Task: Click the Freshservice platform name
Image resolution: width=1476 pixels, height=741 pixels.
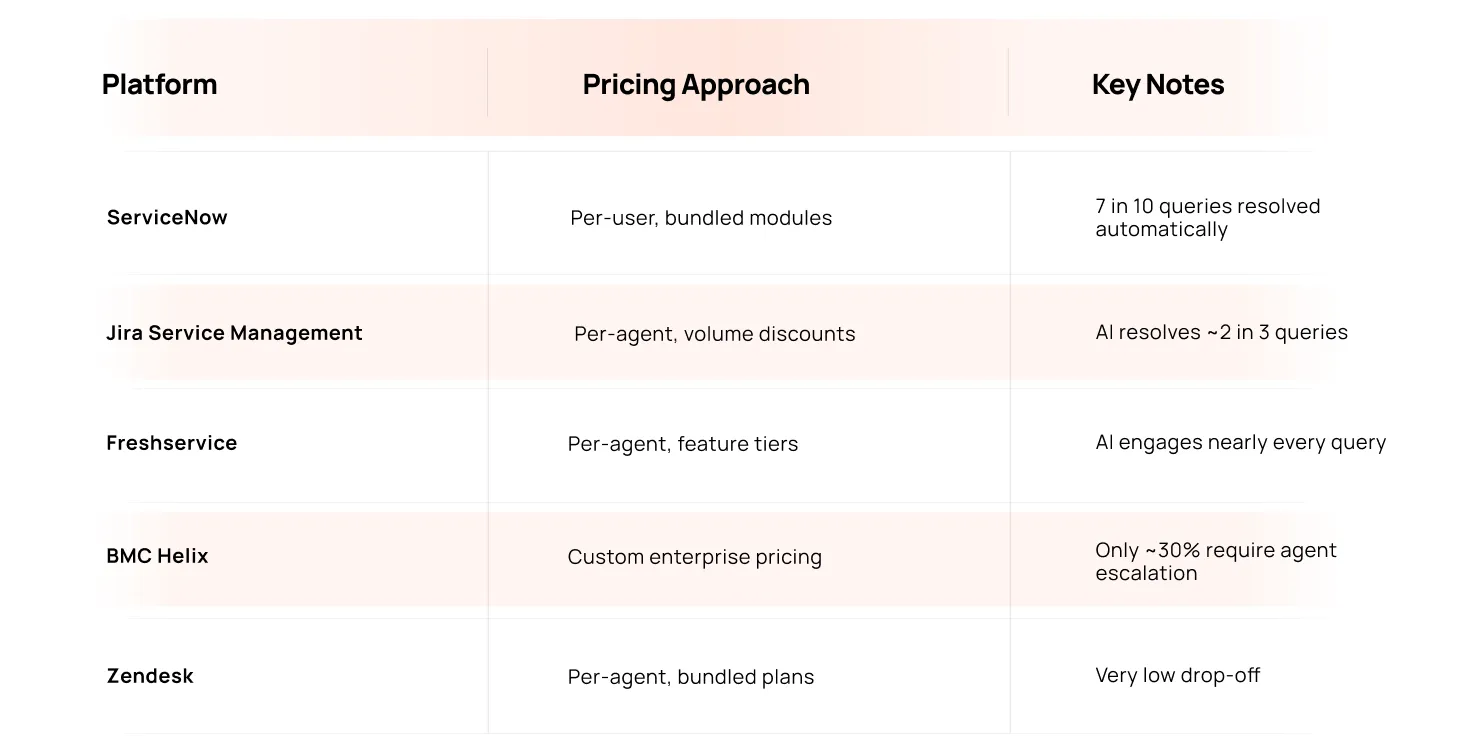Action: tap(172, 443)
